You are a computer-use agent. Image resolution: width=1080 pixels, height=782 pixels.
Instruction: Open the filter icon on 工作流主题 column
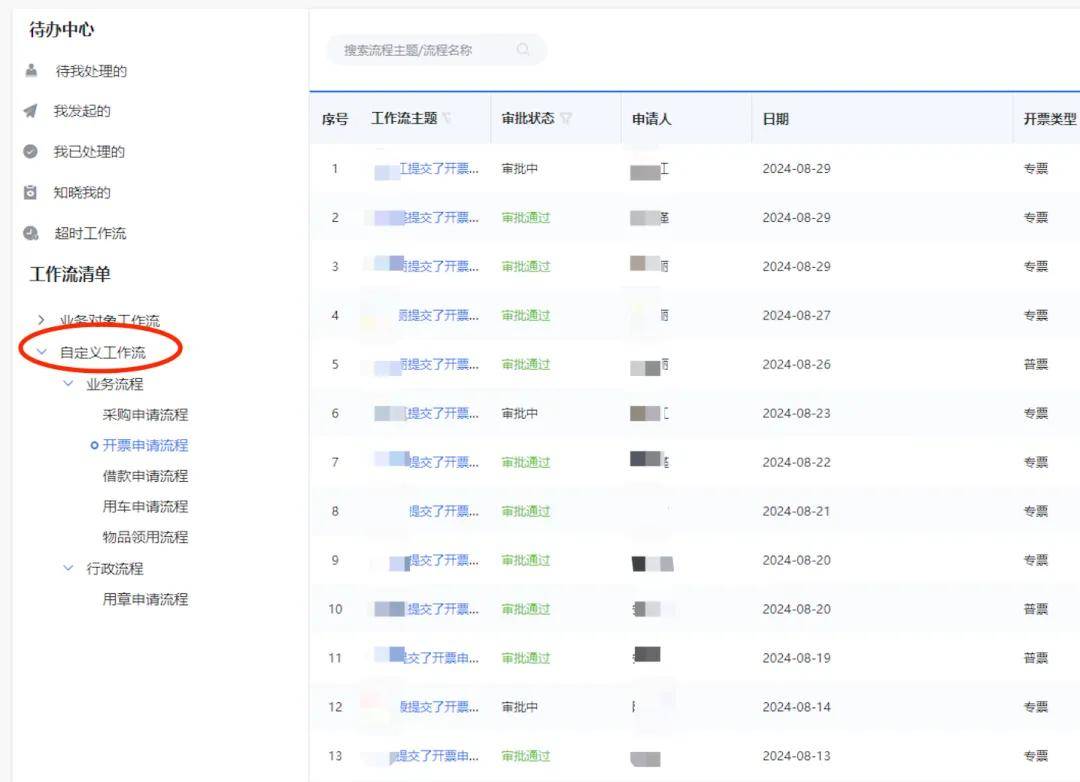tap(447, 119)
